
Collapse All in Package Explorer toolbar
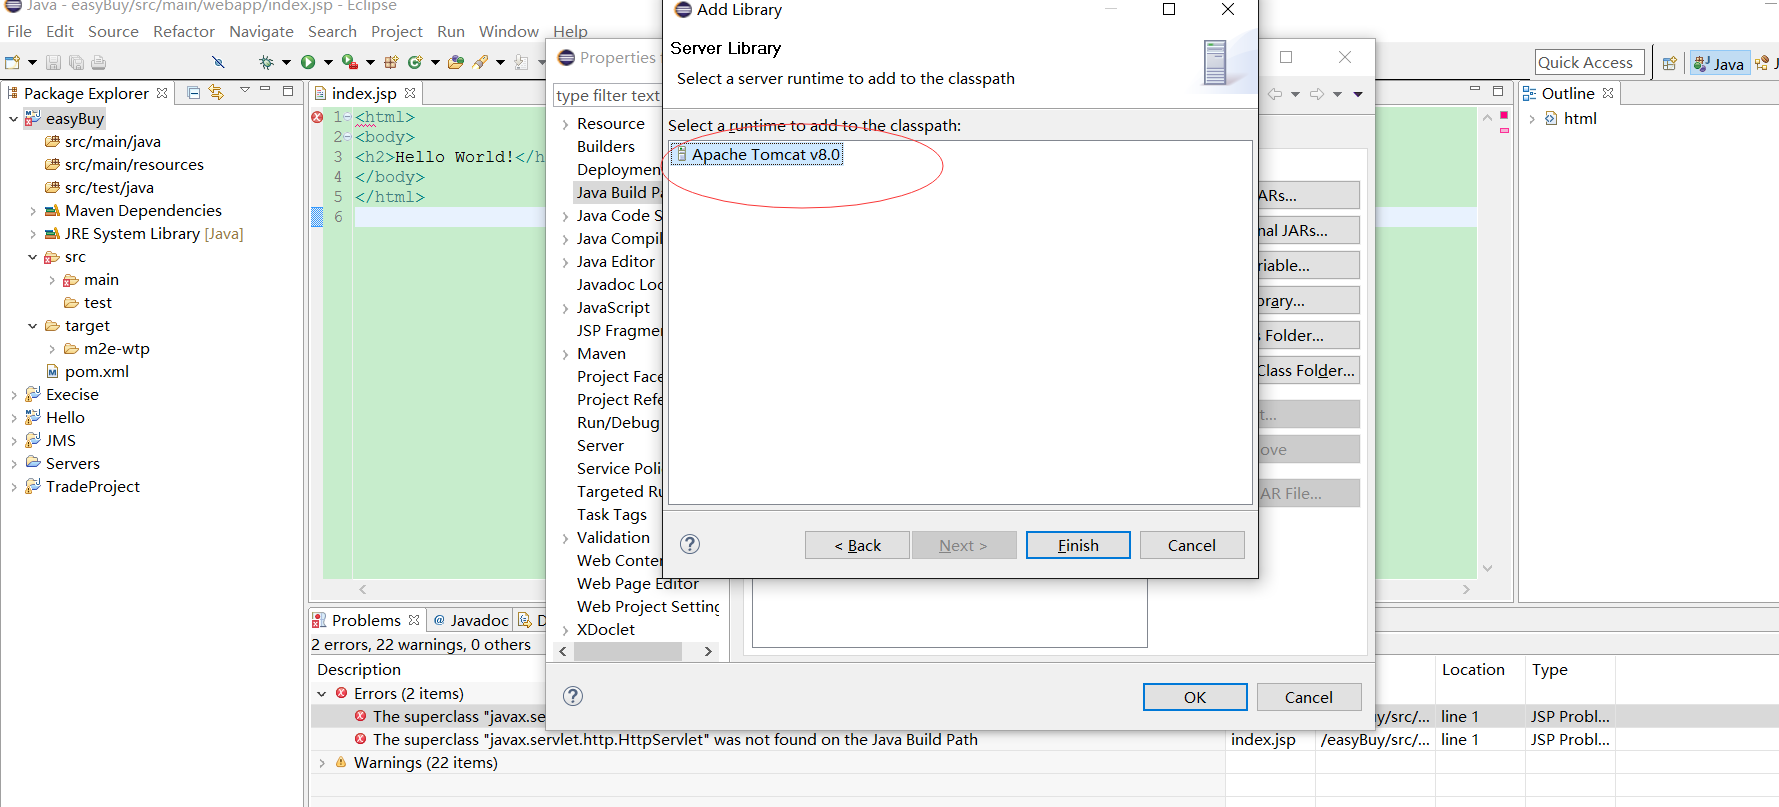click(194, 92)
